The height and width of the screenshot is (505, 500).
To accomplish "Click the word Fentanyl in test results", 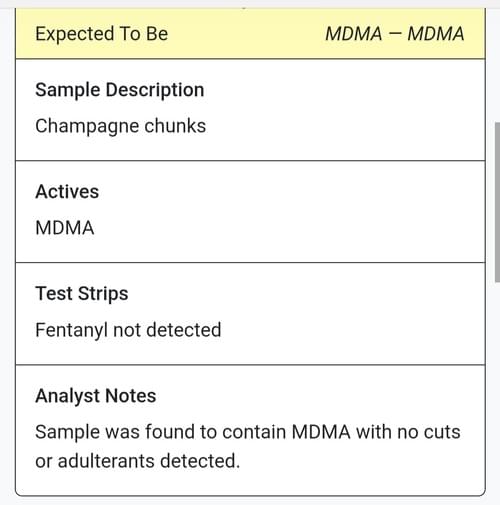I will tap(71, 330).
